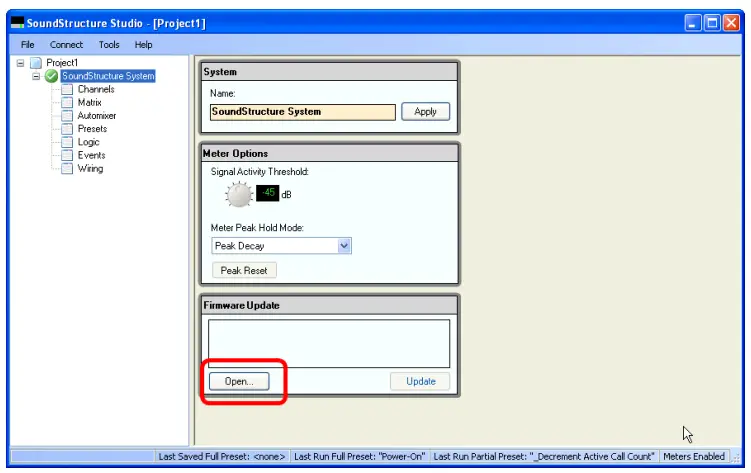Open the Tools menu
Screen dimensions: 751x473
coord(109,45)
